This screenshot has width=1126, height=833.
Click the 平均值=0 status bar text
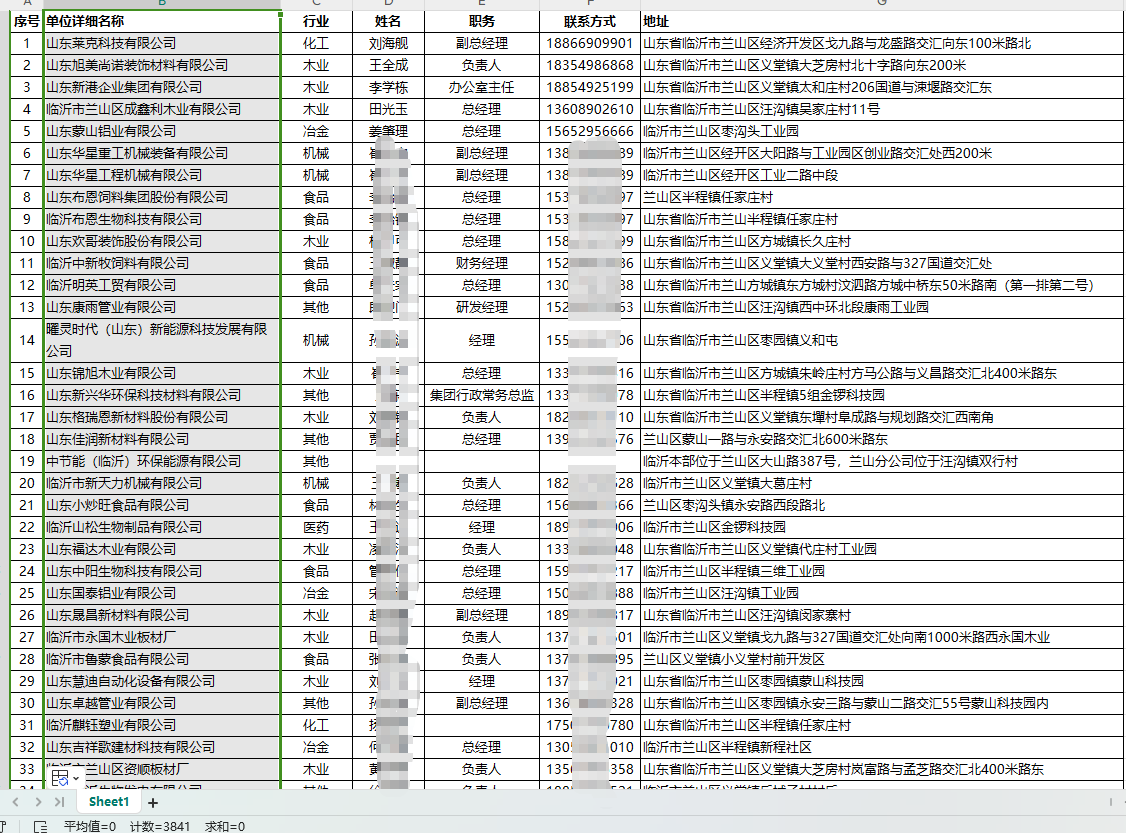[x=90, y=826]
